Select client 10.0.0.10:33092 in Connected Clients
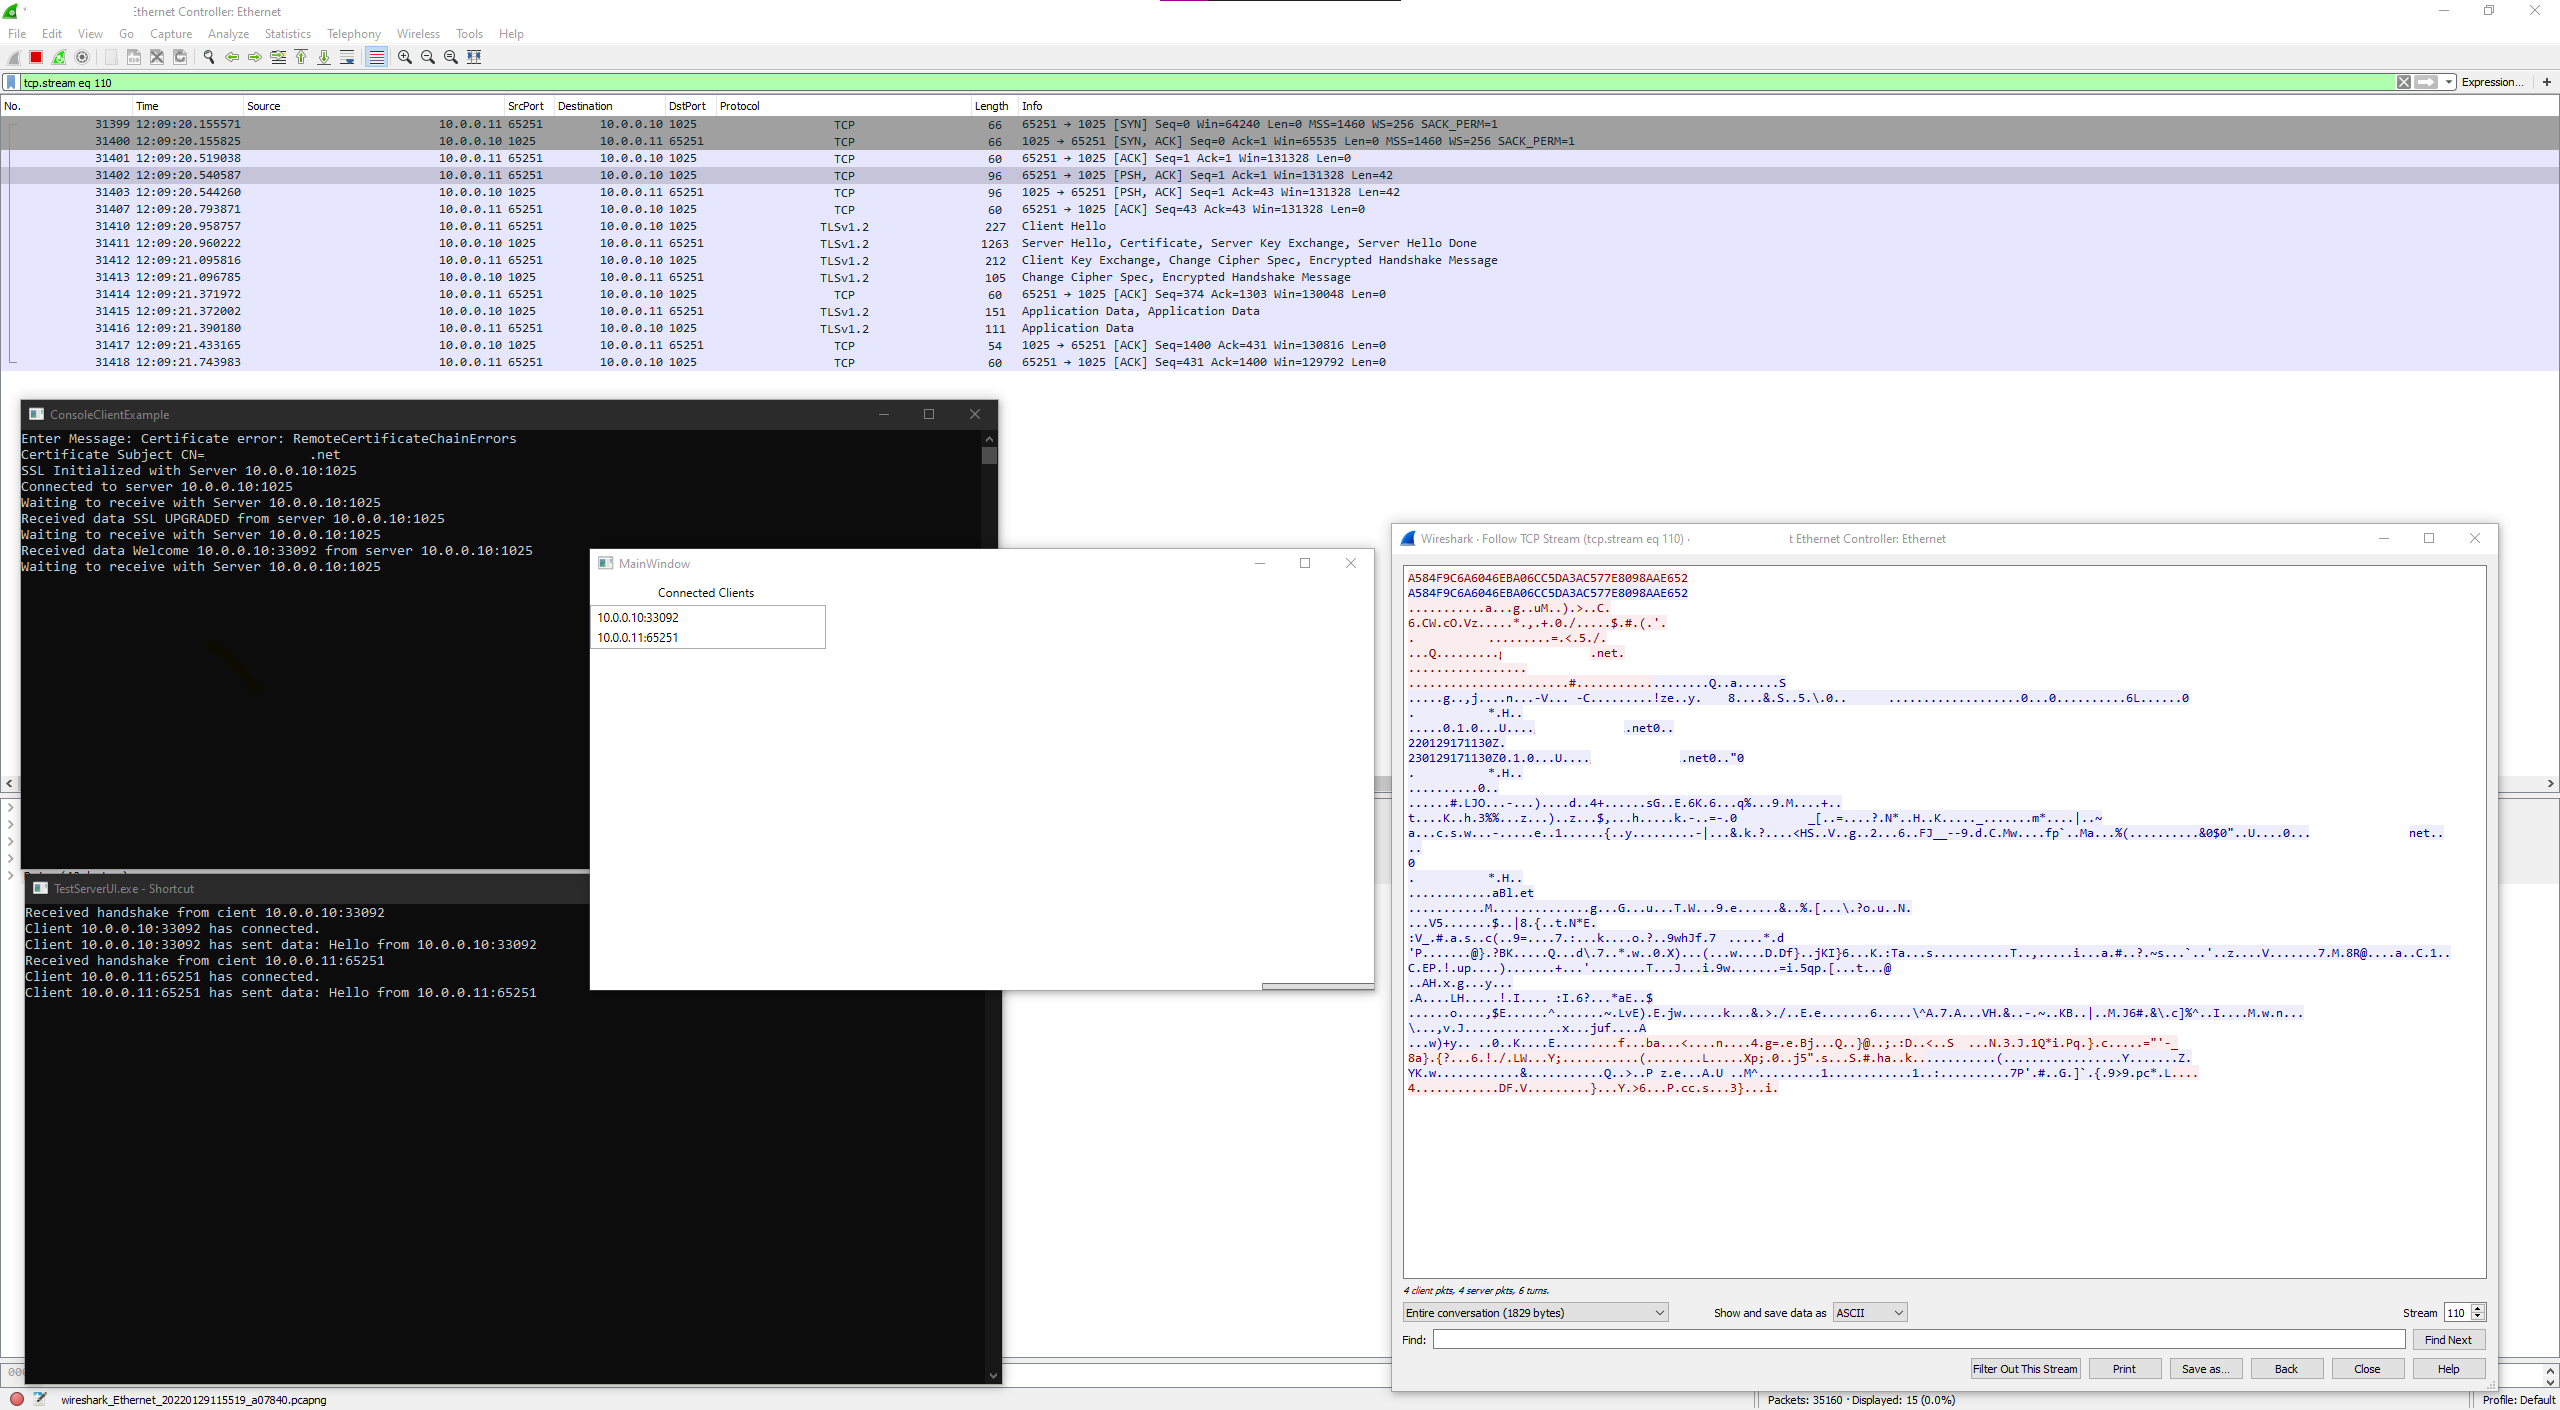Viewport: 2560px width, 1410px height. (x=638, y=617)
